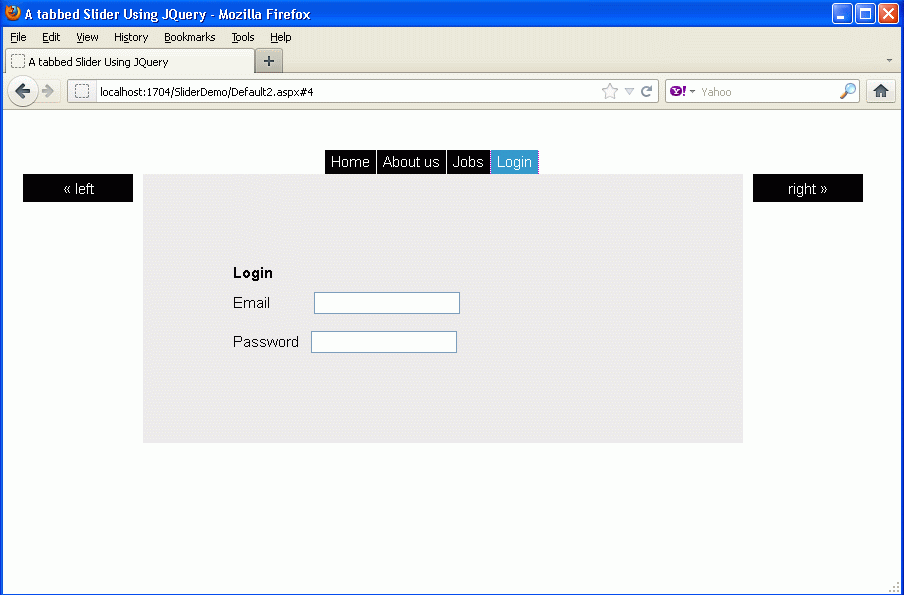The height and width of the screenshot is (595, 904).
Task: Open the History menu
Action: point(131,37)
